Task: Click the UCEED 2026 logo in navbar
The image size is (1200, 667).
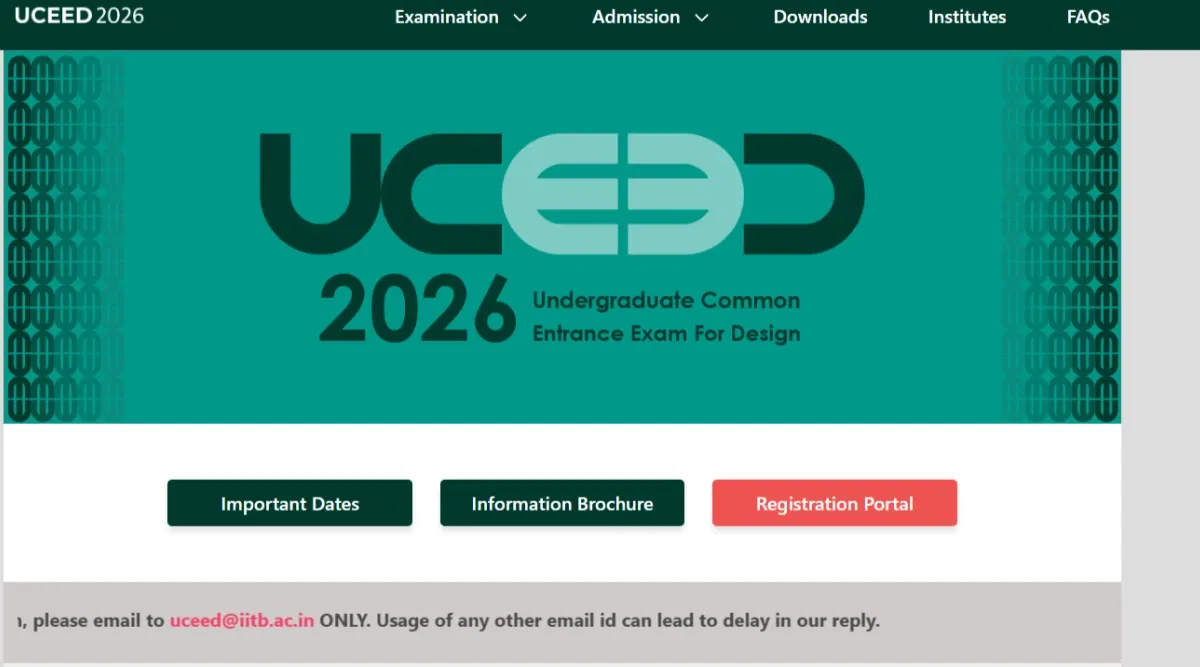Action: (x=77, y=16)
